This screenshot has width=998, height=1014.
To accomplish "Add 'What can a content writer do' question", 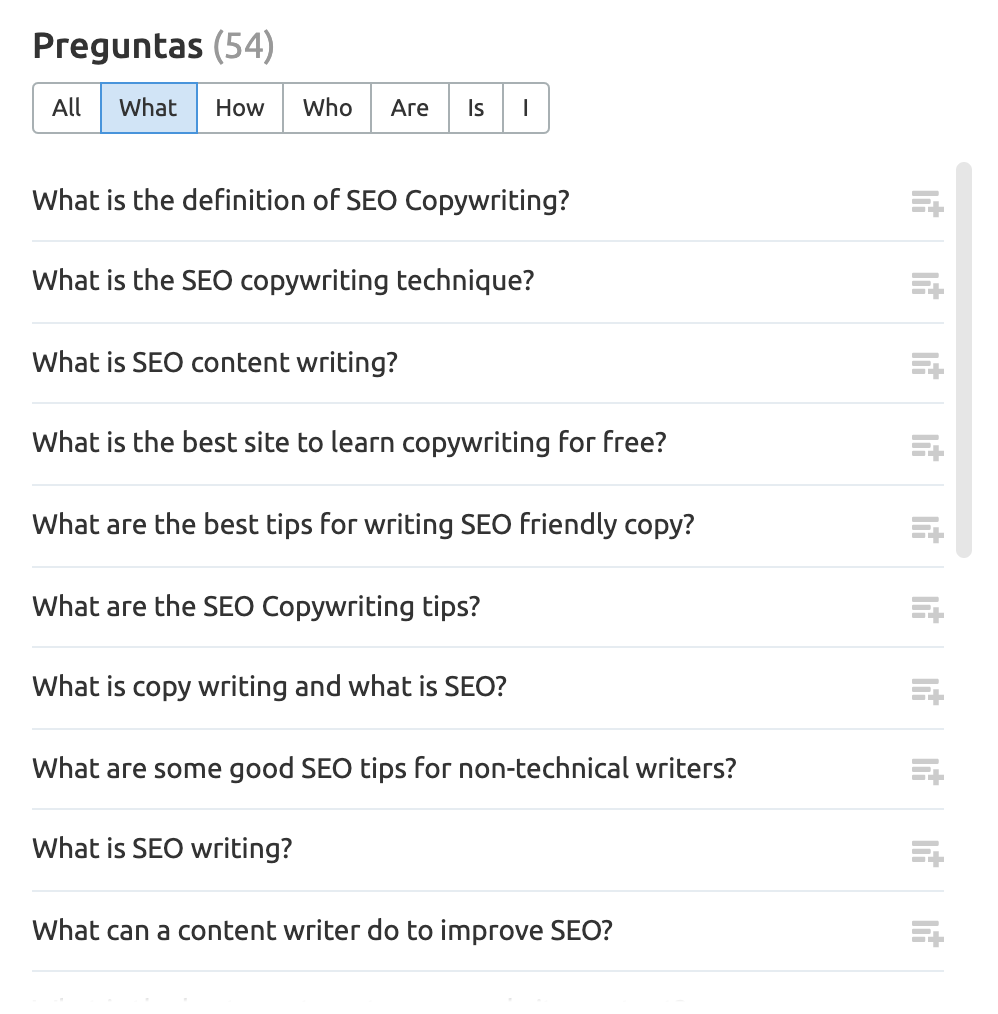I will tap(926, 933).
